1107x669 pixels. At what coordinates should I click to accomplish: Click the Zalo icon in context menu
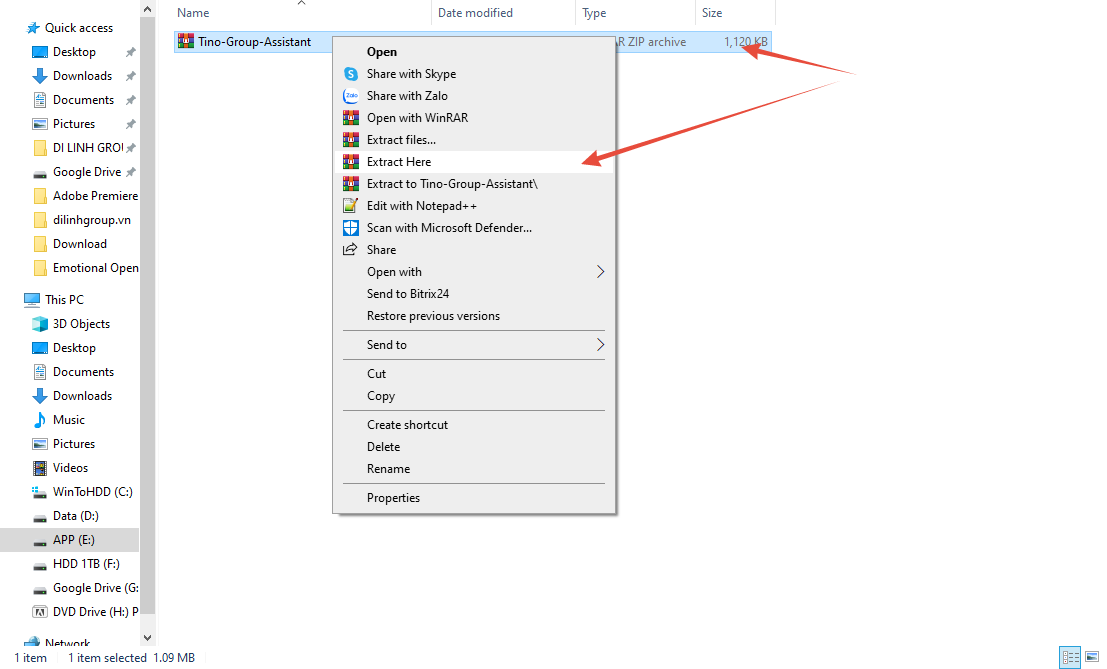point(351,96)
